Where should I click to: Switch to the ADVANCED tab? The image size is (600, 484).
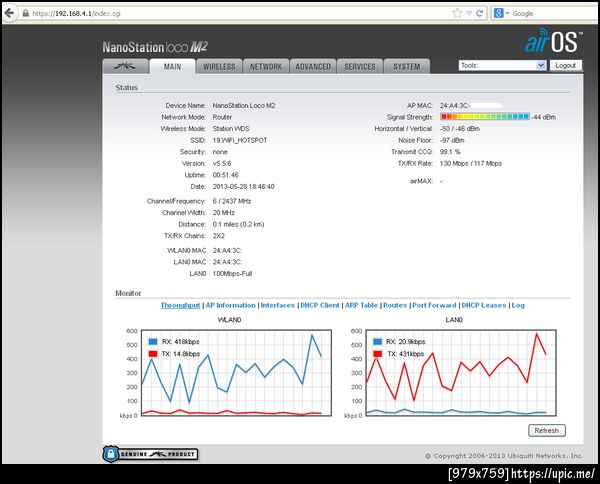[313, 66]
